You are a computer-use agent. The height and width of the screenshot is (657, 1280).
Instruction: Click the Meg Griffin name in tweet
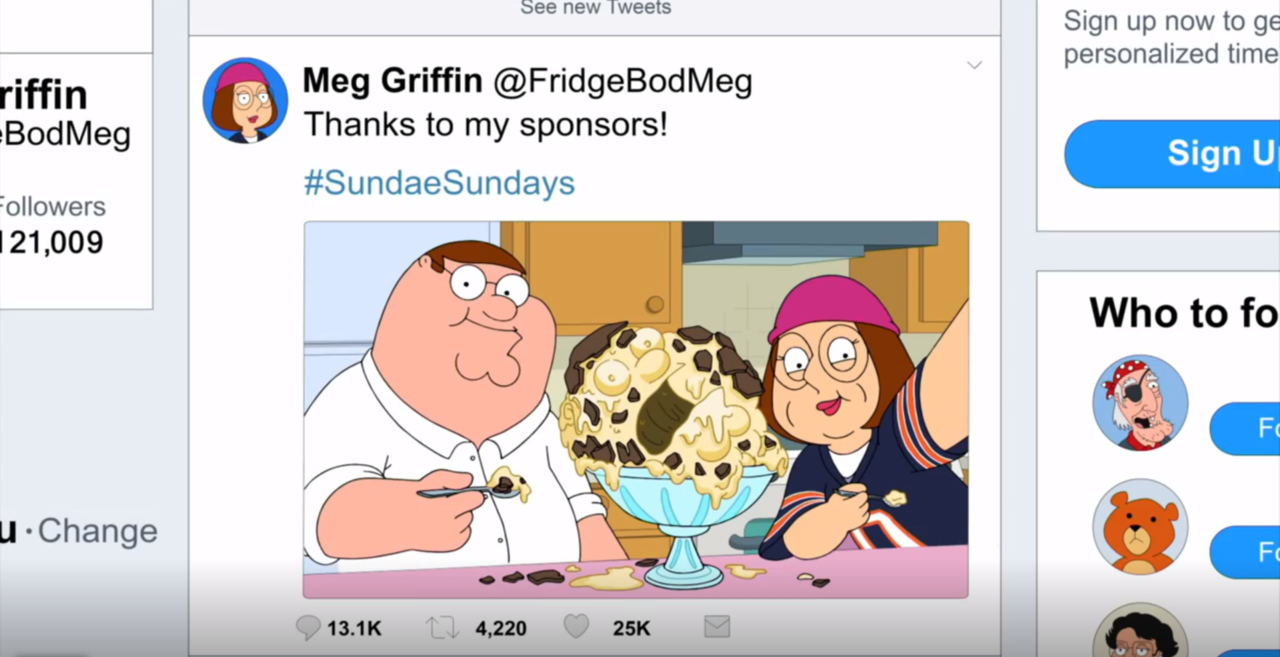tap(393, 81)
